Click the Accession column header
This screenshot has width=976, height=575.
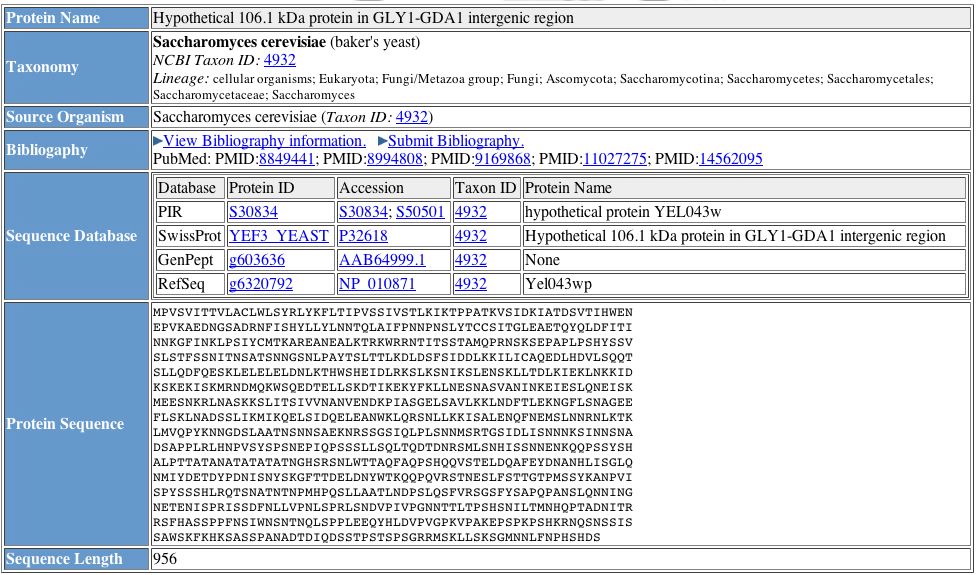[393, 188]
